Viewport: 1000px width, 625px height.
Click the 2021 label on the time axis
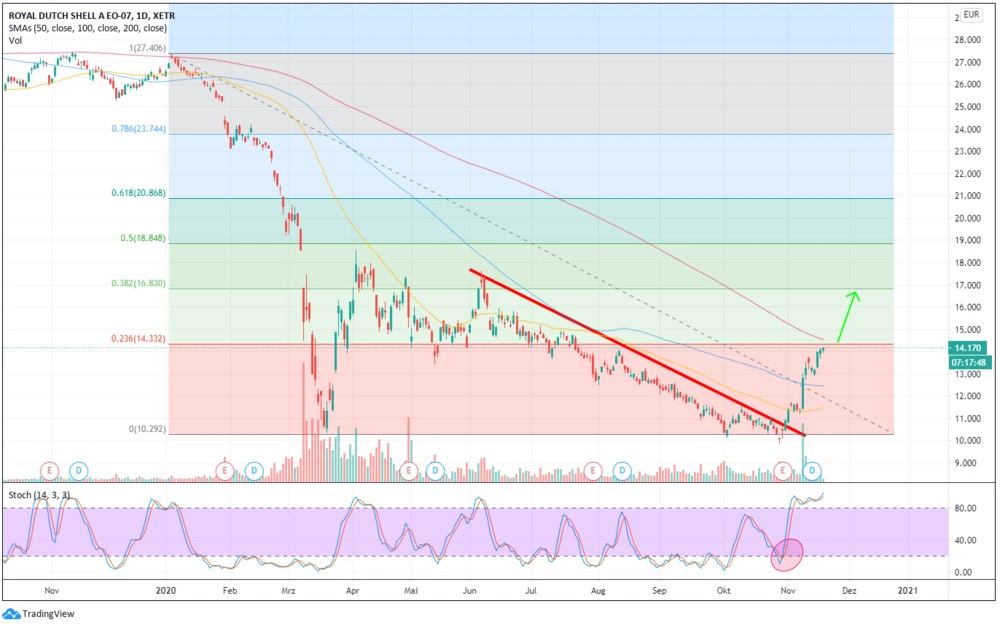click(x=907, y=591)
